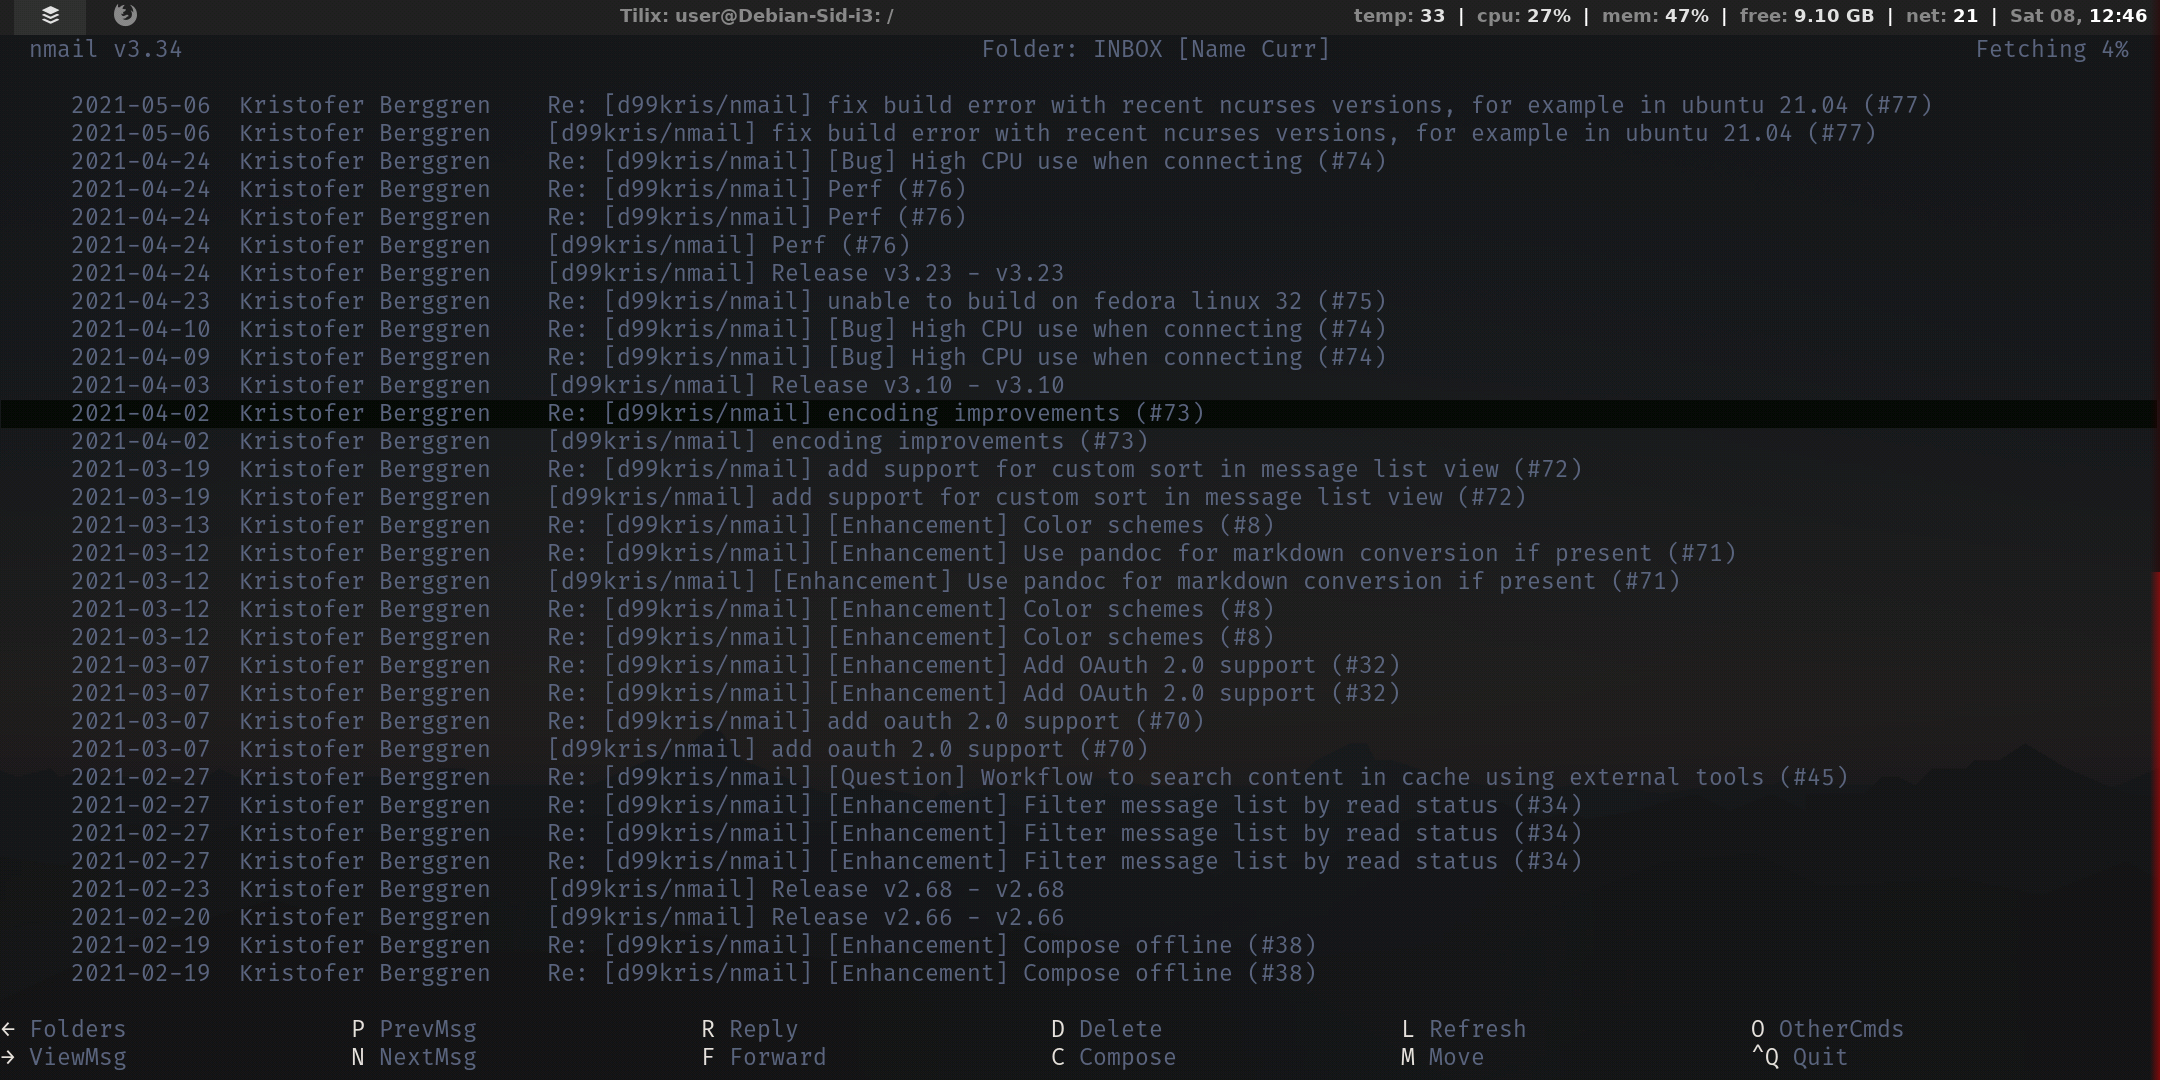Click the stacked layers icon in top bar
2160x1080 pixels.
pyautogui.click(x=50, y=15)
